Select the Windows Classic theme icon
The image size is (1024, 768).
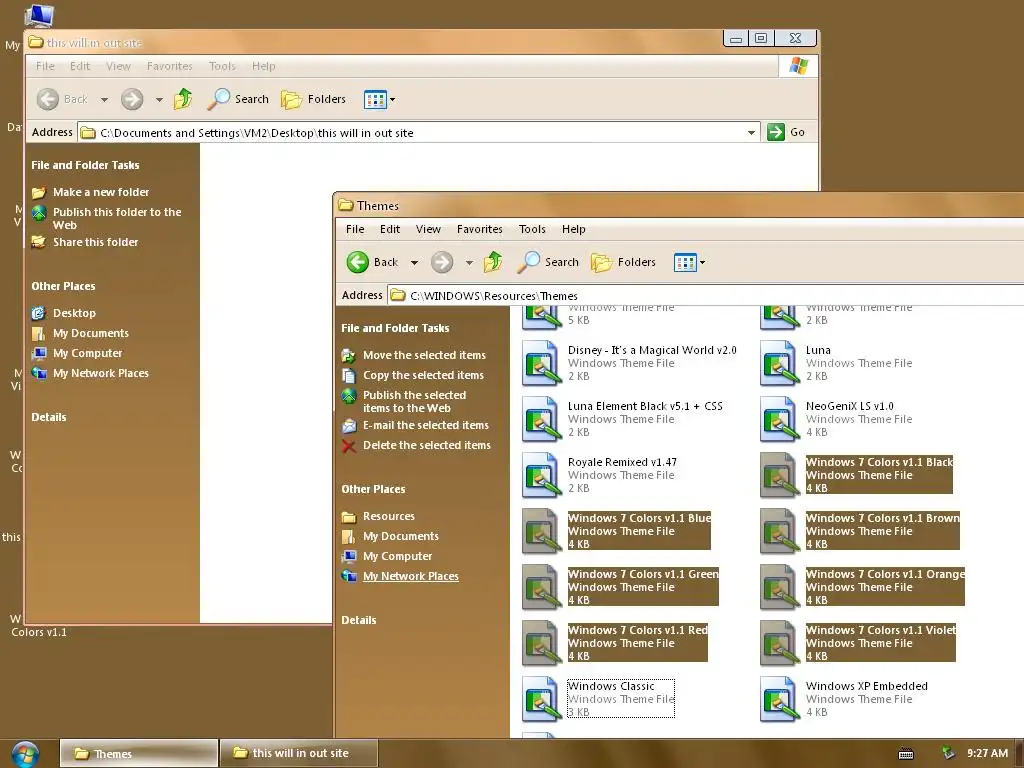pyautogui.click(x=541, y=699)
